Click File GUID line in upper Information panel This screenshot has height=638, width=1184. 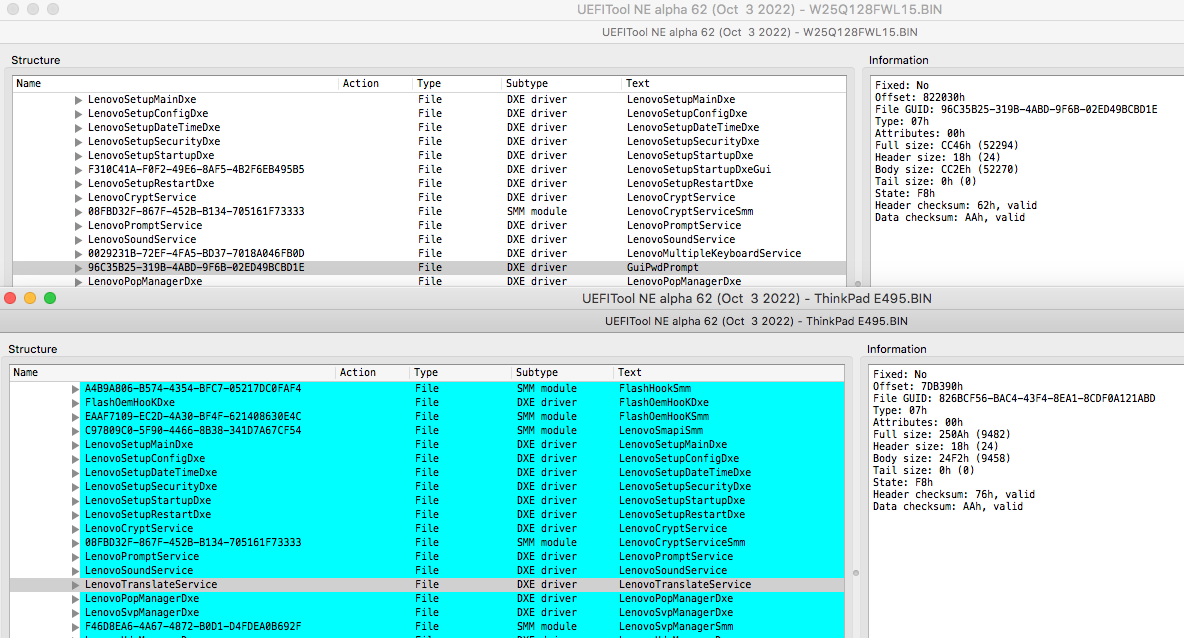point(1016,109)
